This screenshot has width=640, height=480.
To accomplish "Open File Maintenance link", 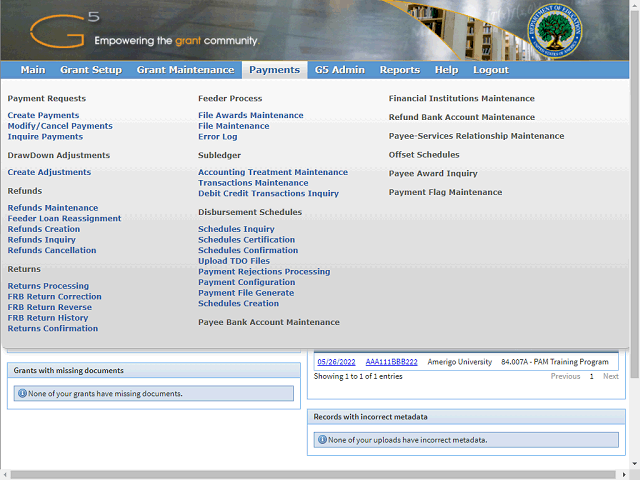I will click(x=233, y=126).
